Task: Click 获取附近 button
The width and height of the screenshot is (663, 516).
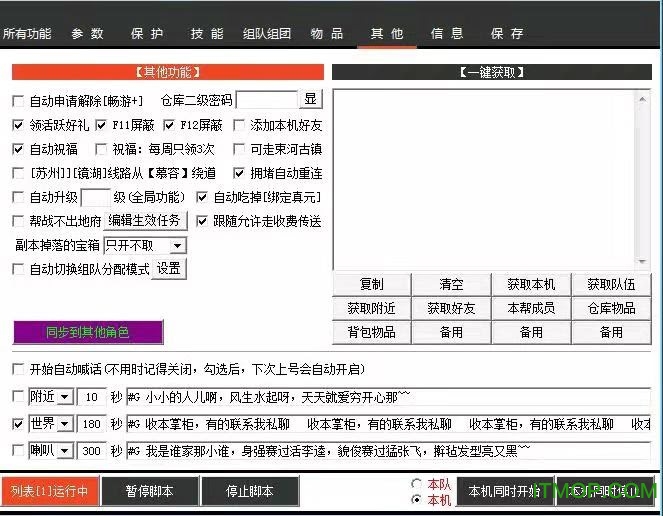Action: point(372,308)
